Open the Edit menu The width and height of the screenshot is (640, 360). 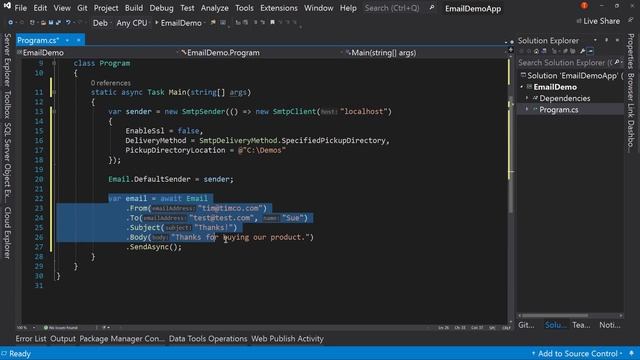40,8
